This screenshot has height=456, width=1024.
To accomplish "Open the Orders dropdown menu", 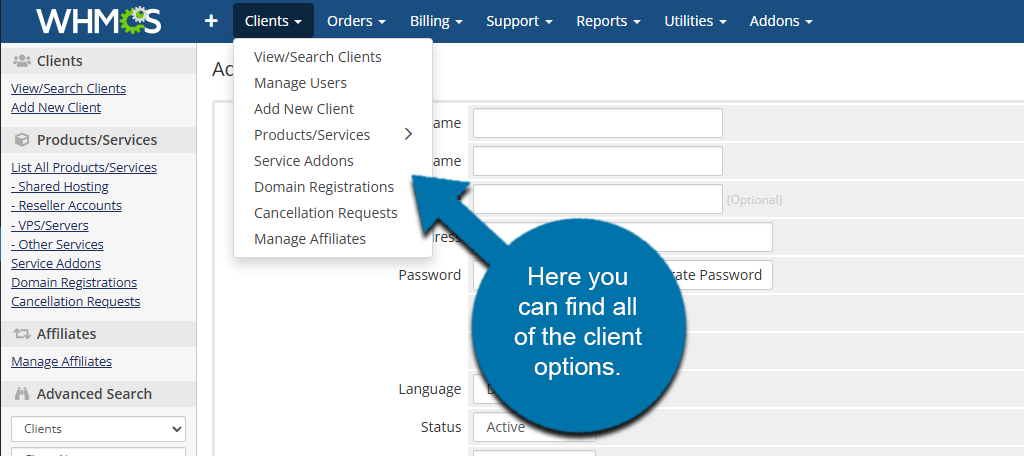I will 356,21.
